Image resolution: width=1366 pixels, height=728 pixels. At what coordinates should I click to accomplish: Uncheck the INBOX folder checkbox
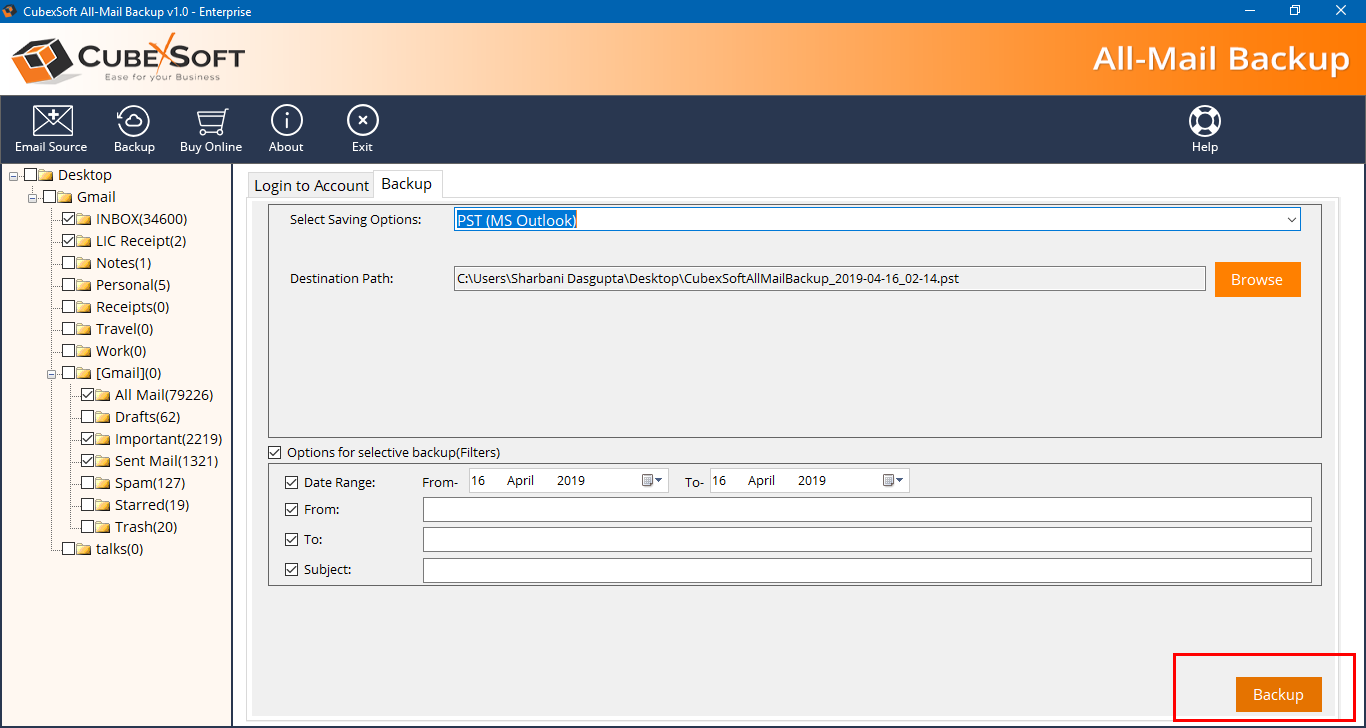(69, 219)
